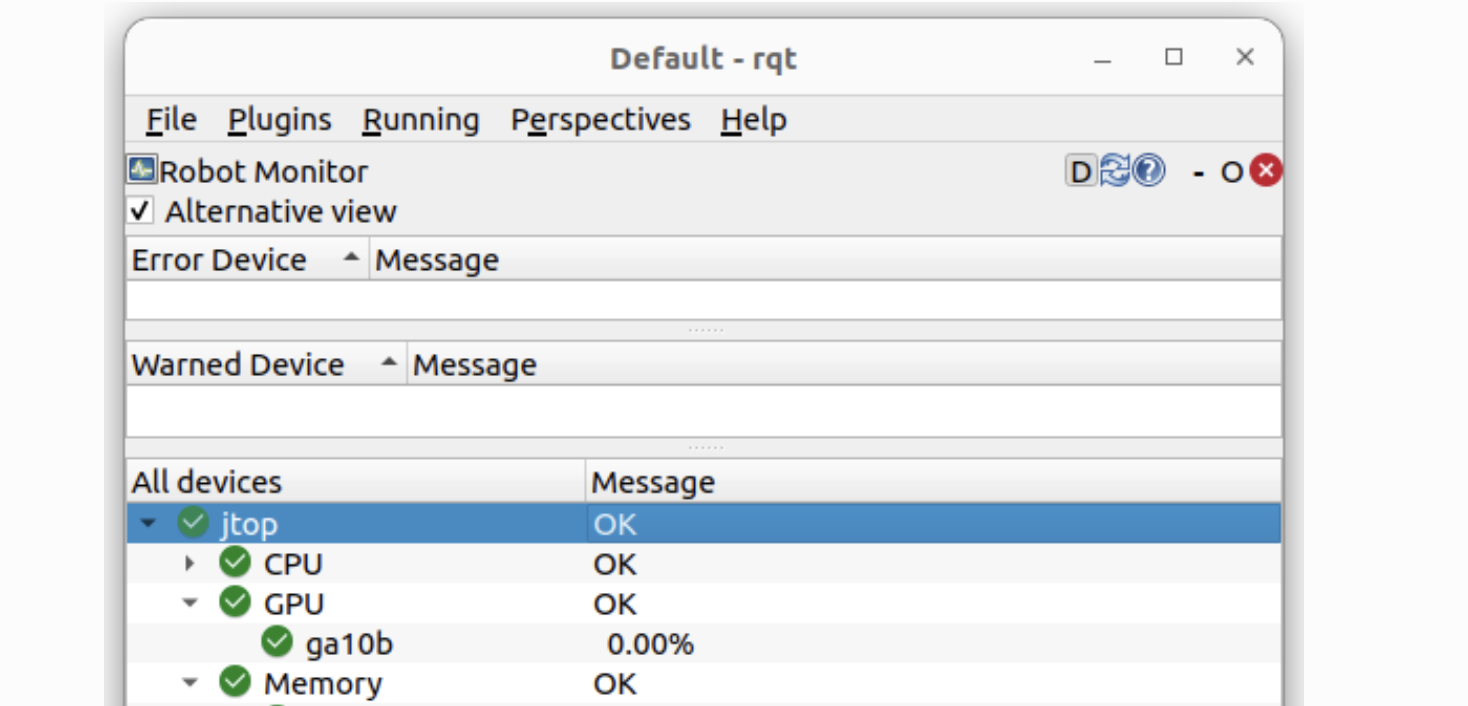
Task: Click the O undock plugin button
Action: 1231,173
